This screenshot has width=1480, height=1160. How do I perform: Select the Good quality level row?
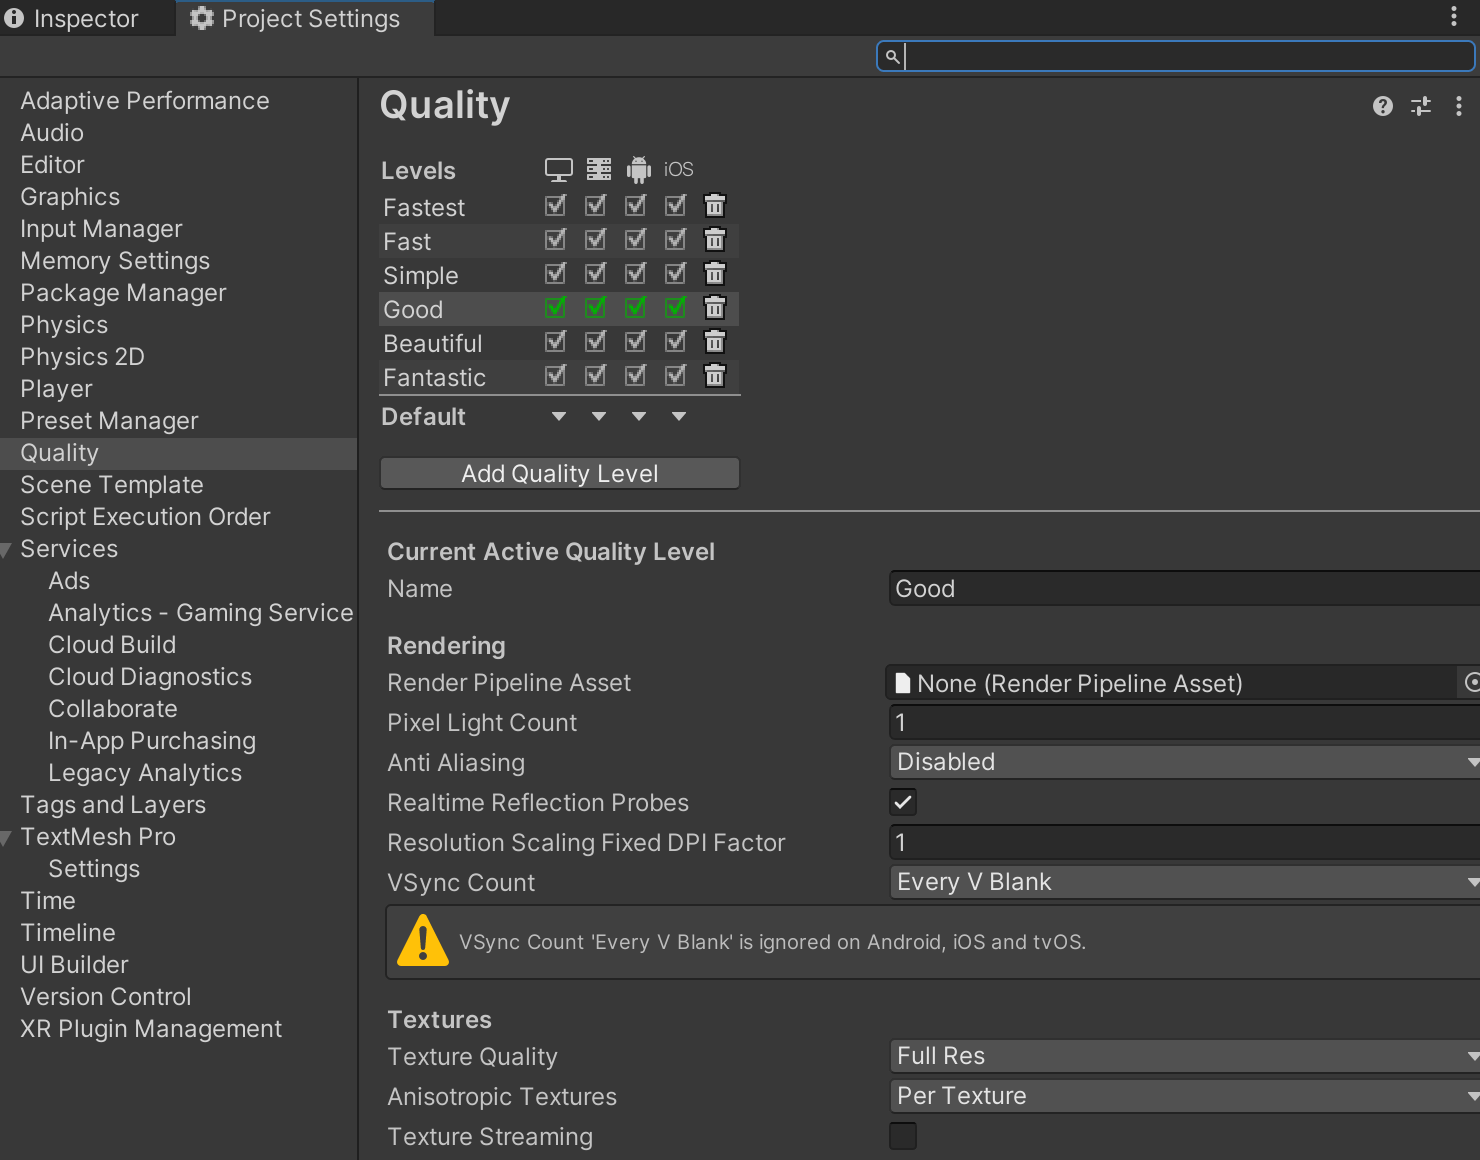coord(559,309)
